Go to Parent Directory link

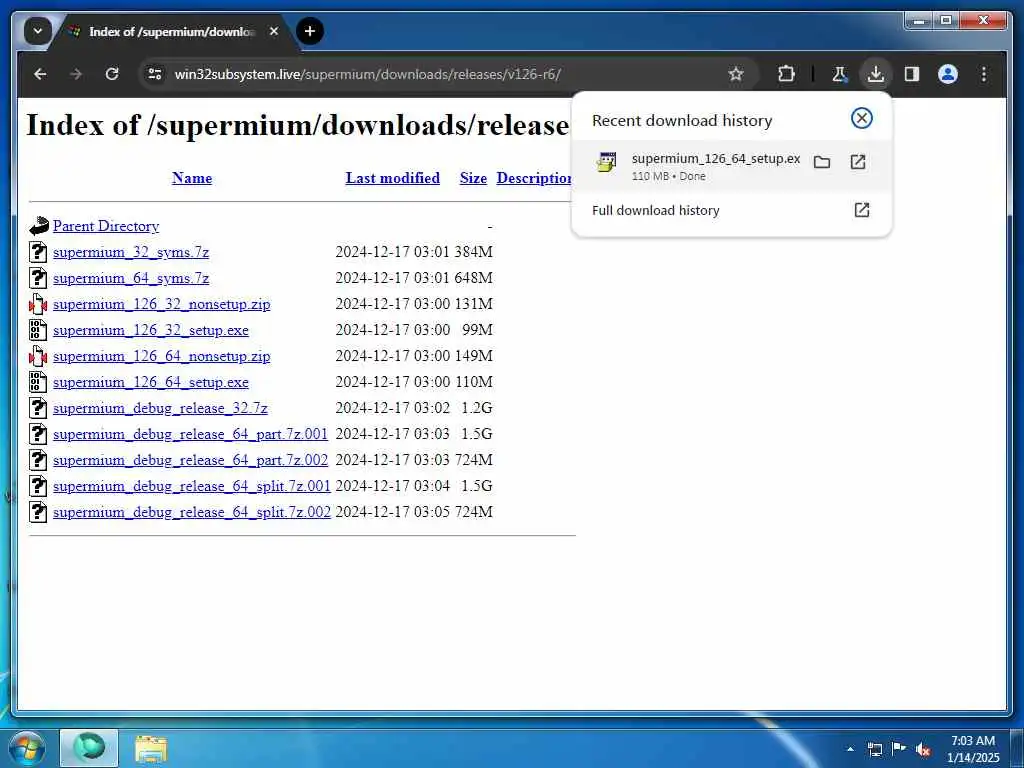coord(106,226)
